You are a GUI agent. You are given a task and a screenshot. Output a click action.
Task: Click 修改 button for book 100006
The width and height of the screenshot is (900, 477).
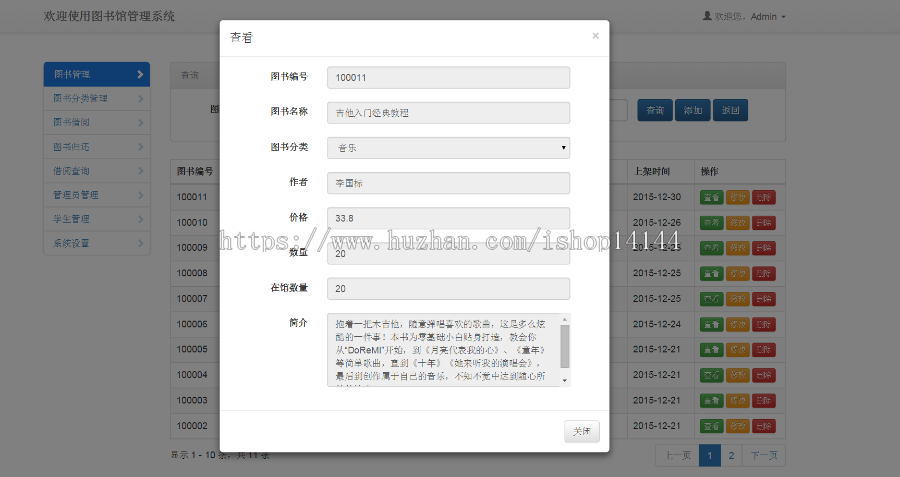[738, 324]
